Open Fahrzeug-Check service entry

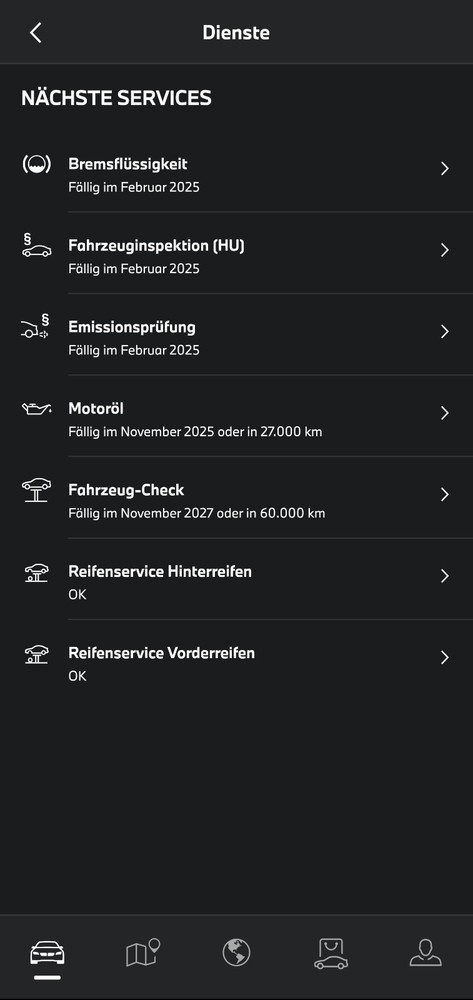(x=236, y=497)
